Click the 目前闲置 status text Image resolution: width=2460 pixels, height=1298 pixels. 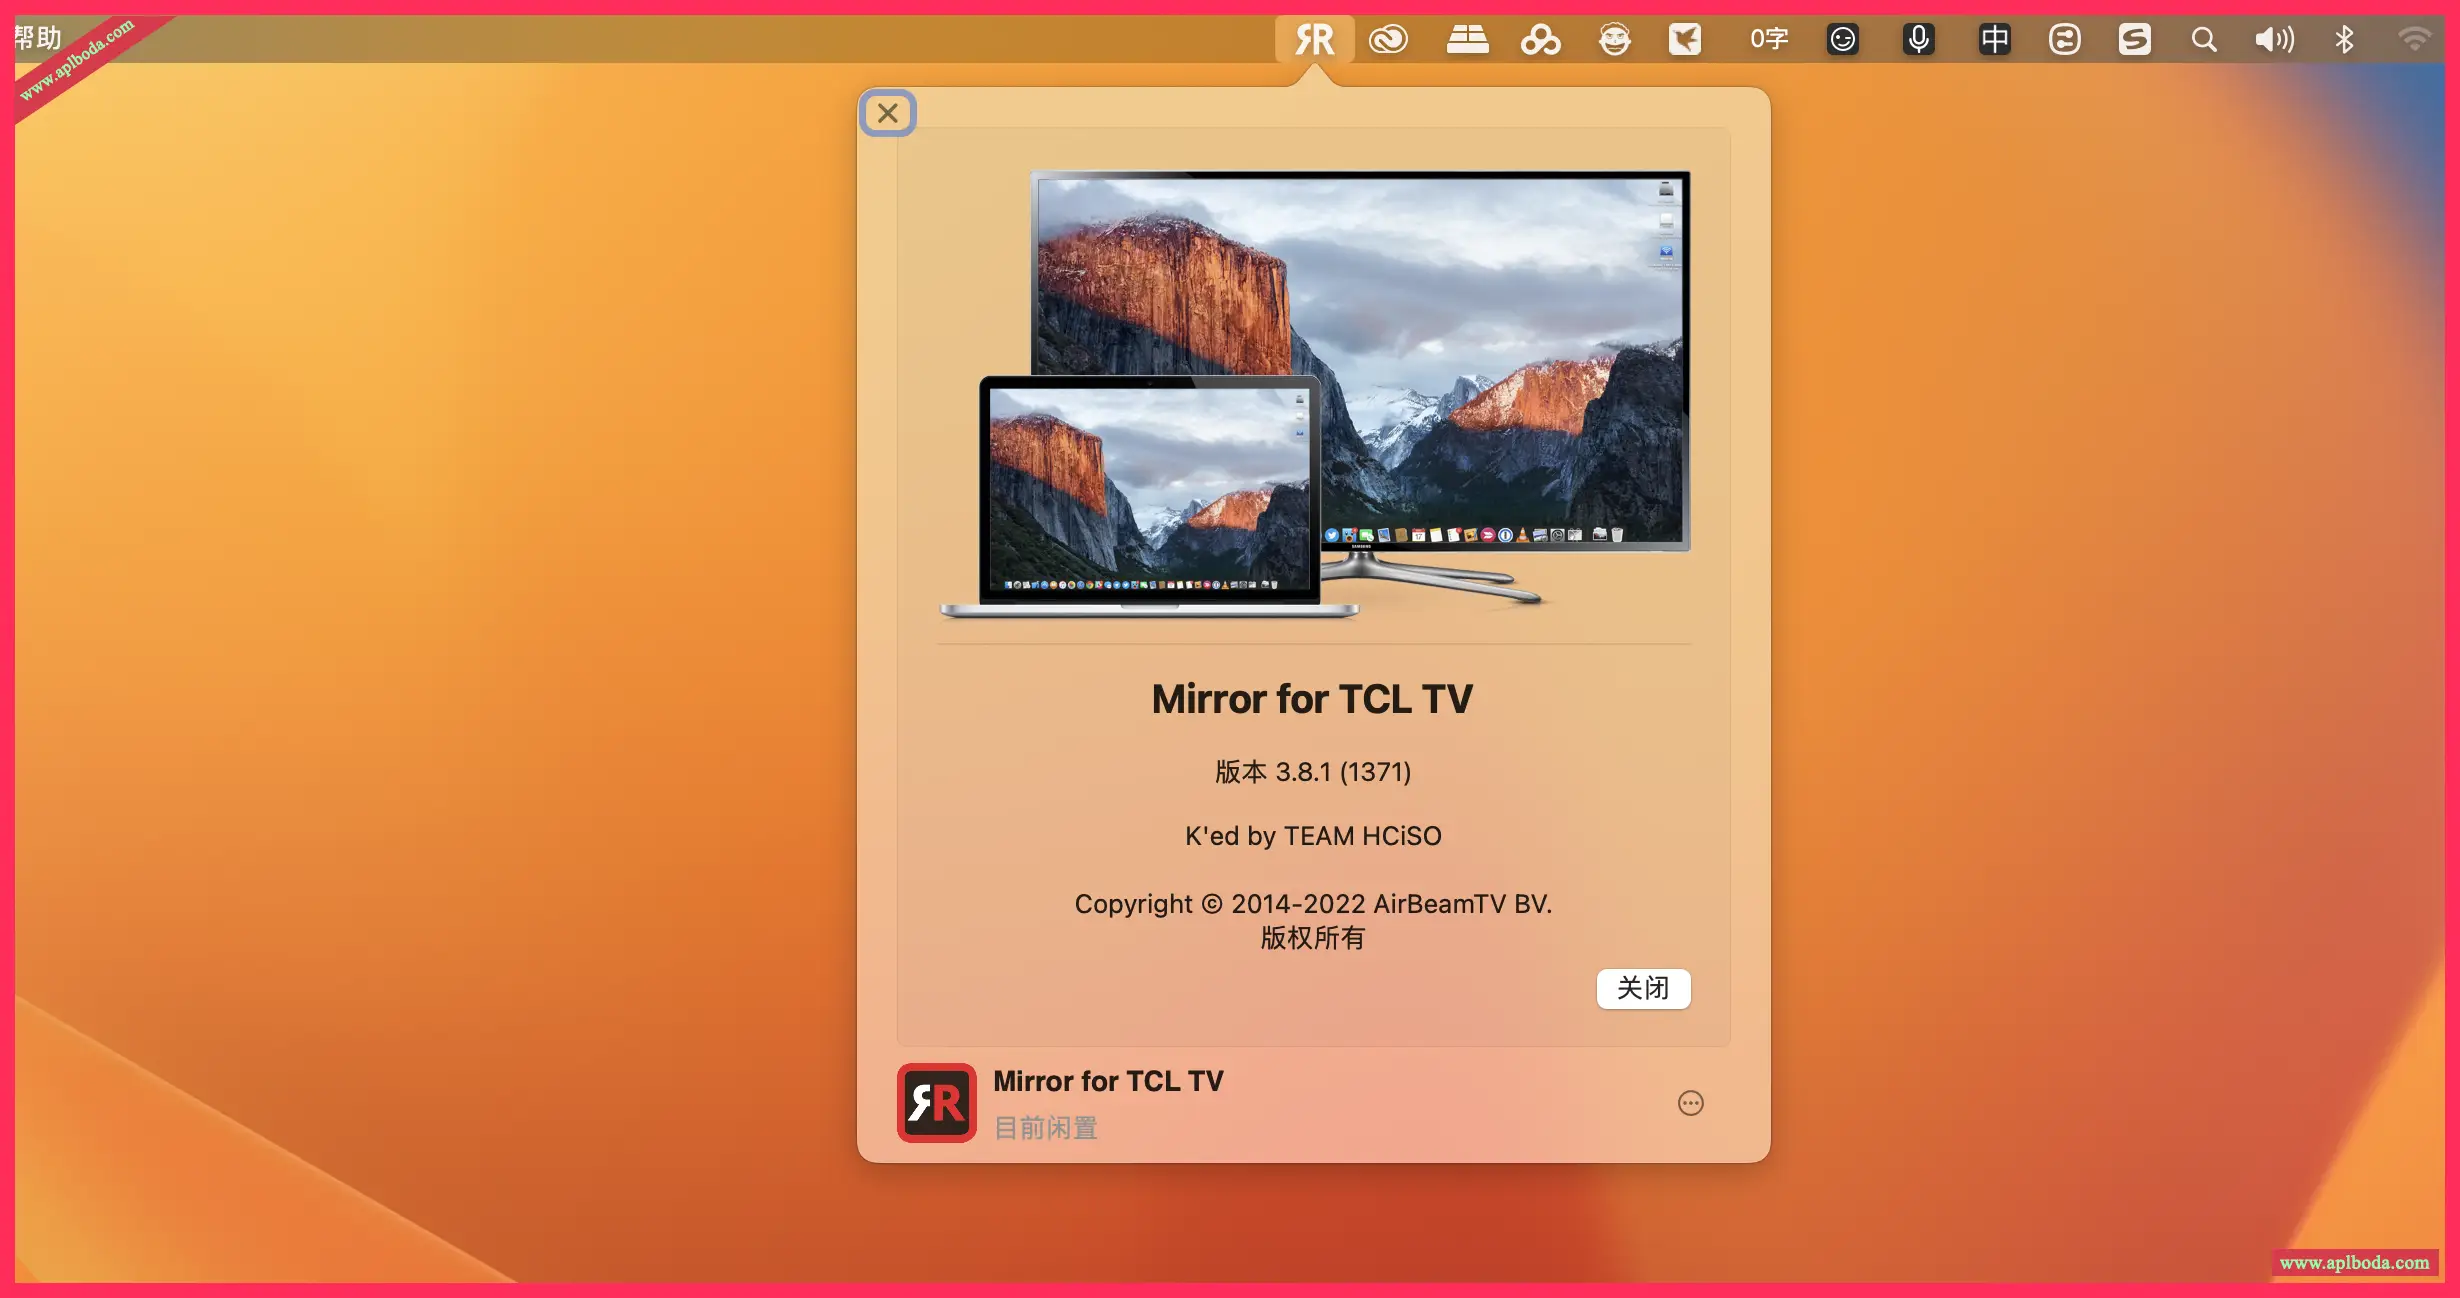coord(1045,1128)
